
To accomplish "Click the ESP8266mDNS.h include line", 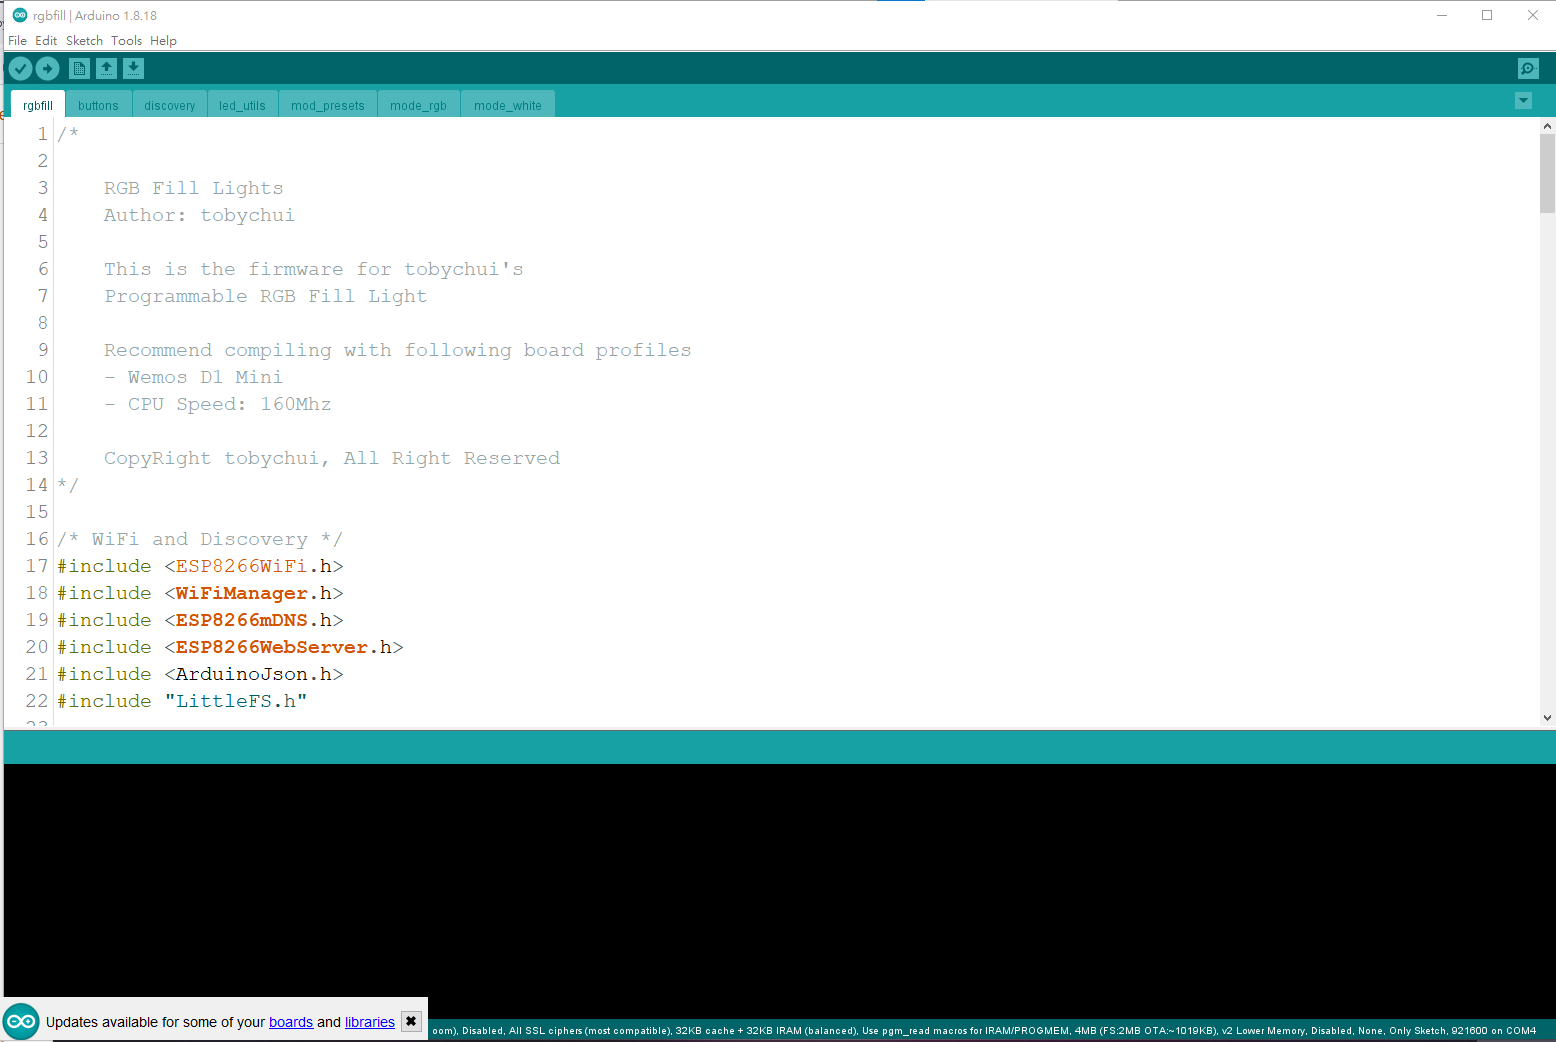I will click(x=200, y=620).
